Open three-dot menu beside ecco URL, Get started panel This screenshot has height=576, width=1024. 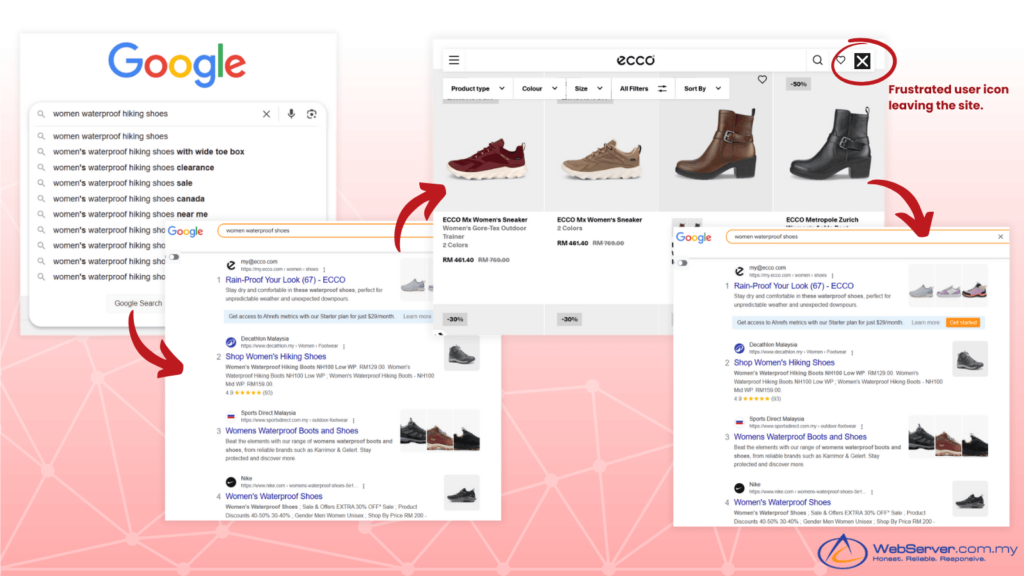tap(833, 275)
